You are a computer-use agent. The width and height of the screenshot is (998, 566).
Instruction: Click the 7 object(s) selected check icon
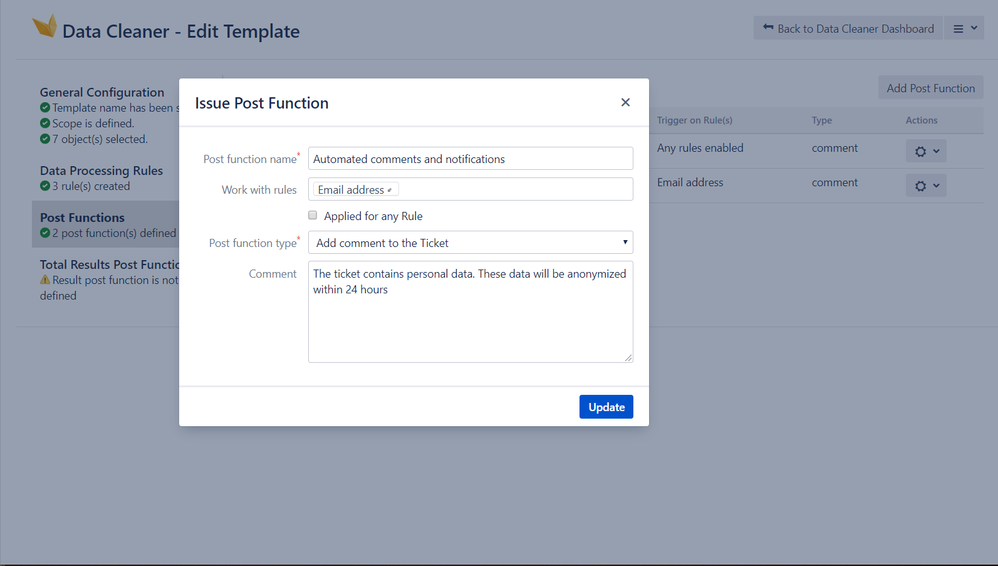45,138
